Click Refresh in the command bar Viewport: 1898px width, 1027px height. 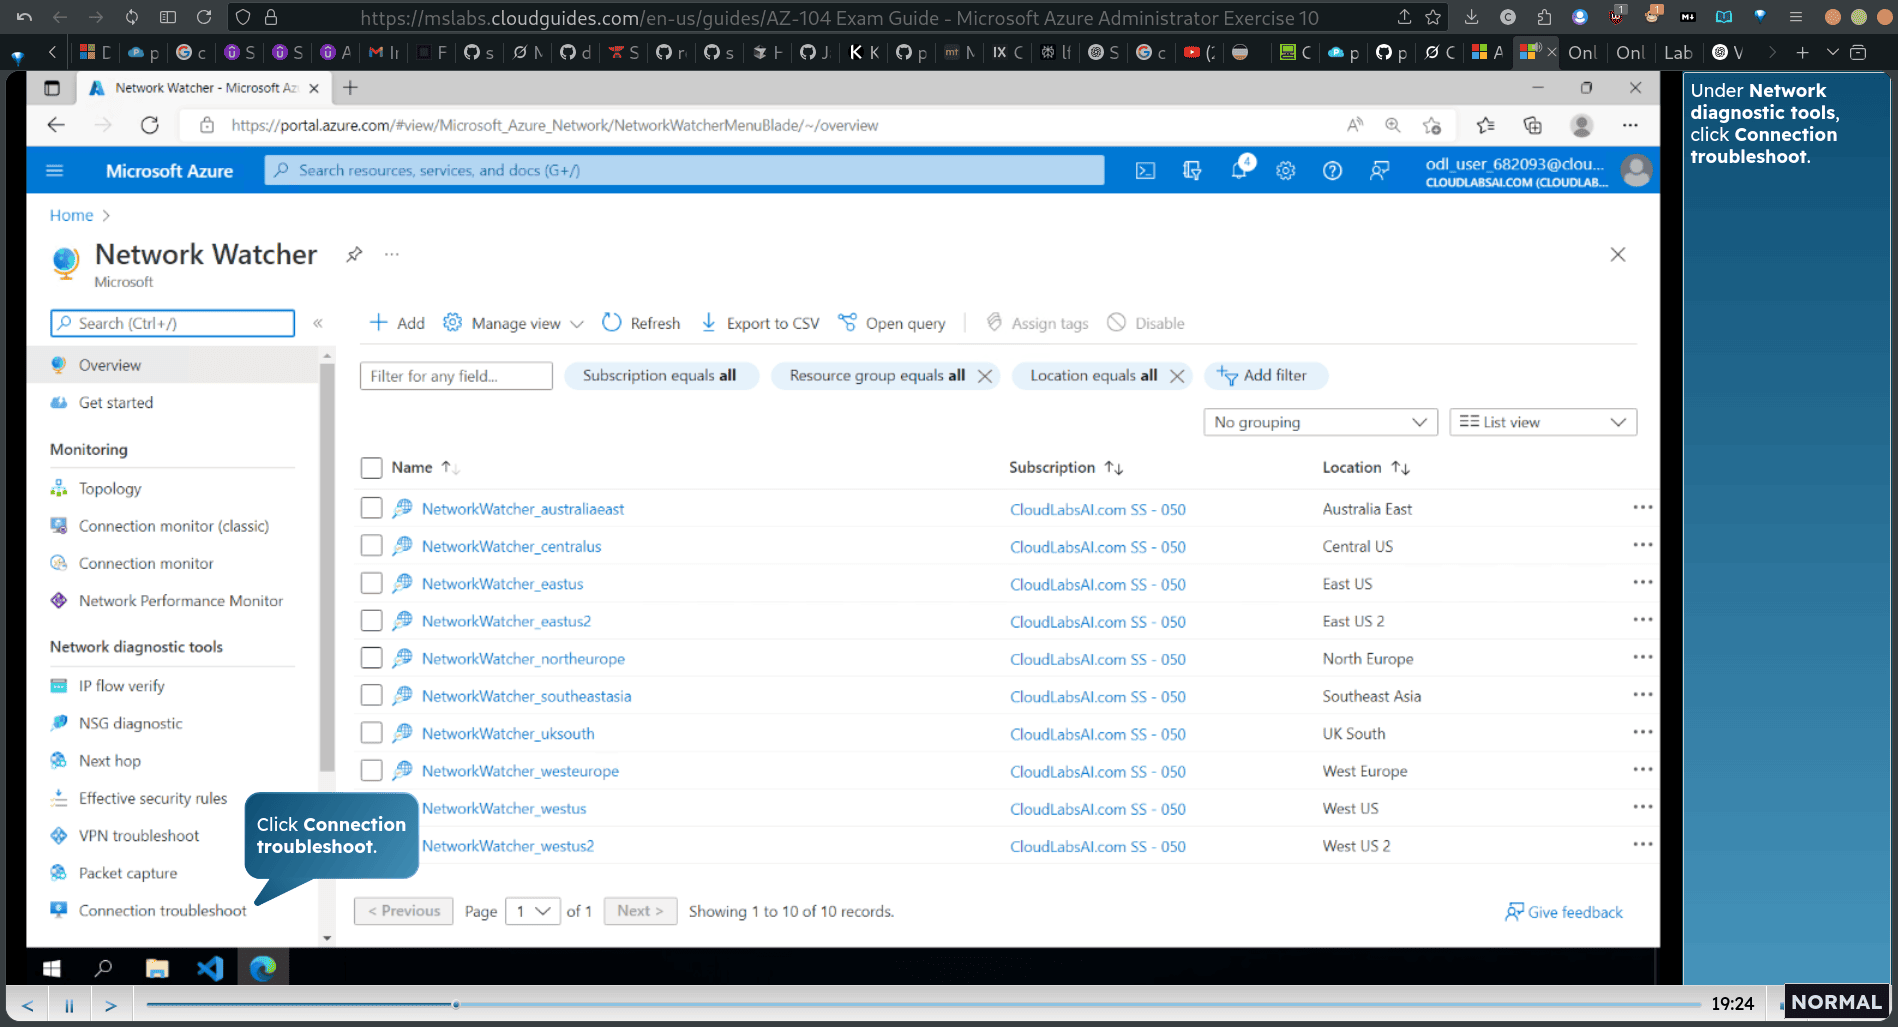point(641,323)
